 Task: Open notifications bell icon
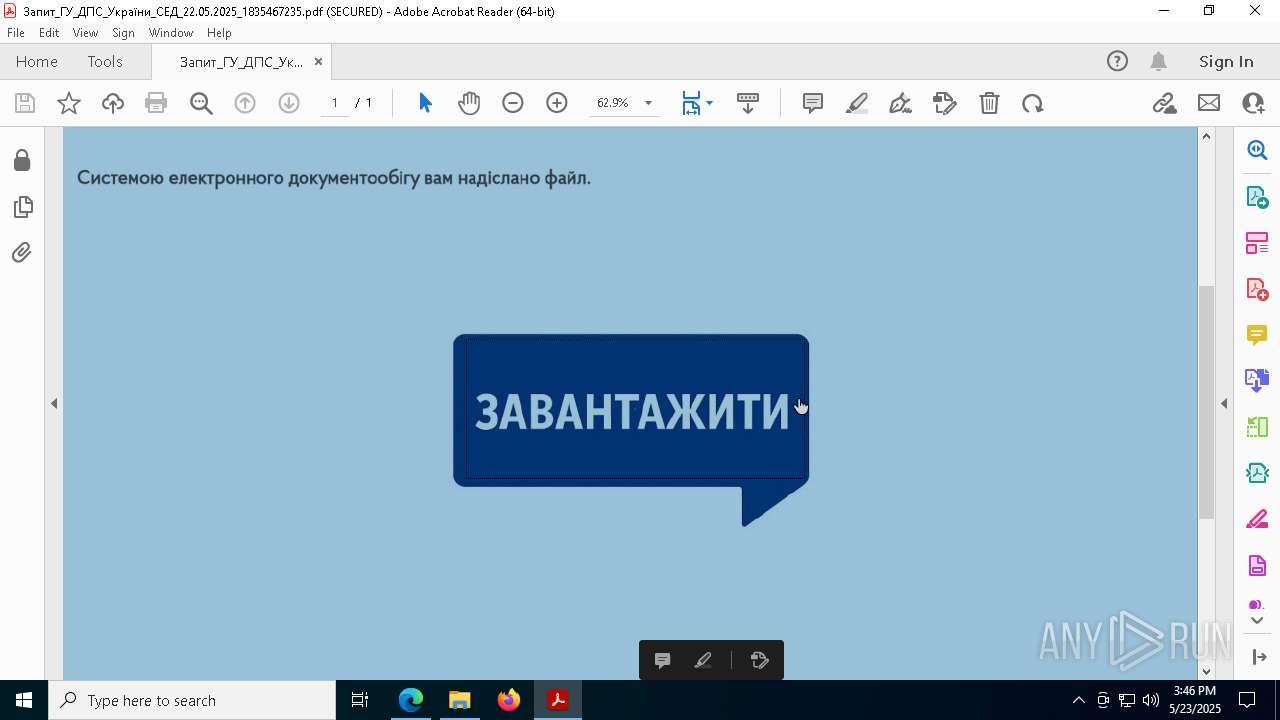click(x=1158, y=61)
